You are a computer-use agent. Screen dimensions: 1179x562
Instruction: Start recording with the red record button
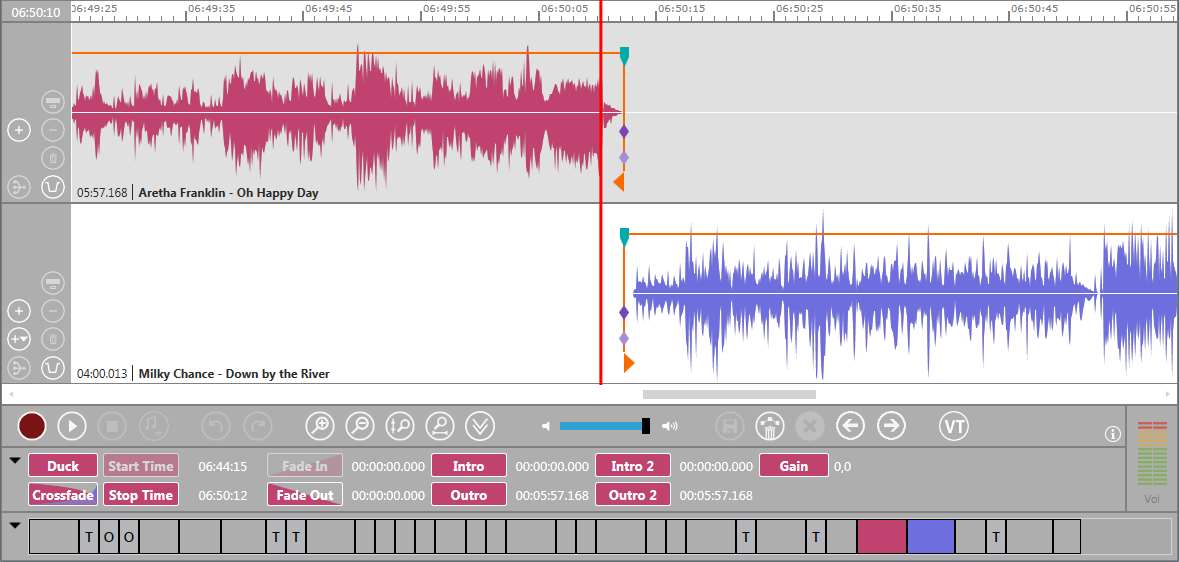[32, 426]
